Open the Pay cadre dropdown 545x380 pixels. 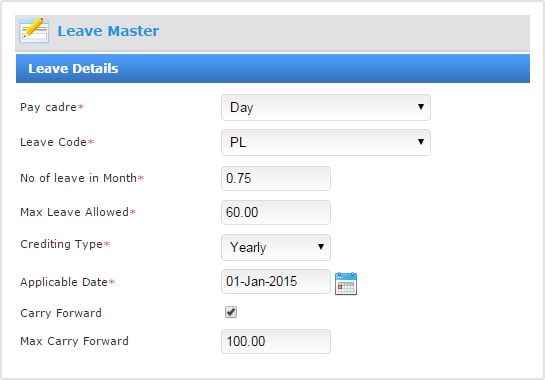pos(326,107)
